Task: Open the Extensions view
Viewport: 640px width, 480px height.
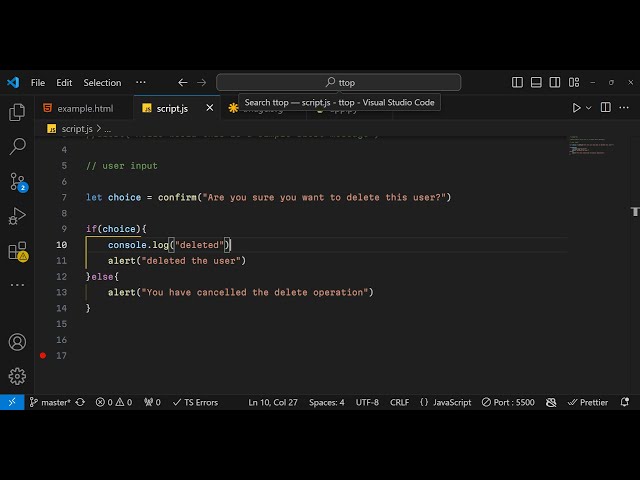Action: (x=17, y=251)
